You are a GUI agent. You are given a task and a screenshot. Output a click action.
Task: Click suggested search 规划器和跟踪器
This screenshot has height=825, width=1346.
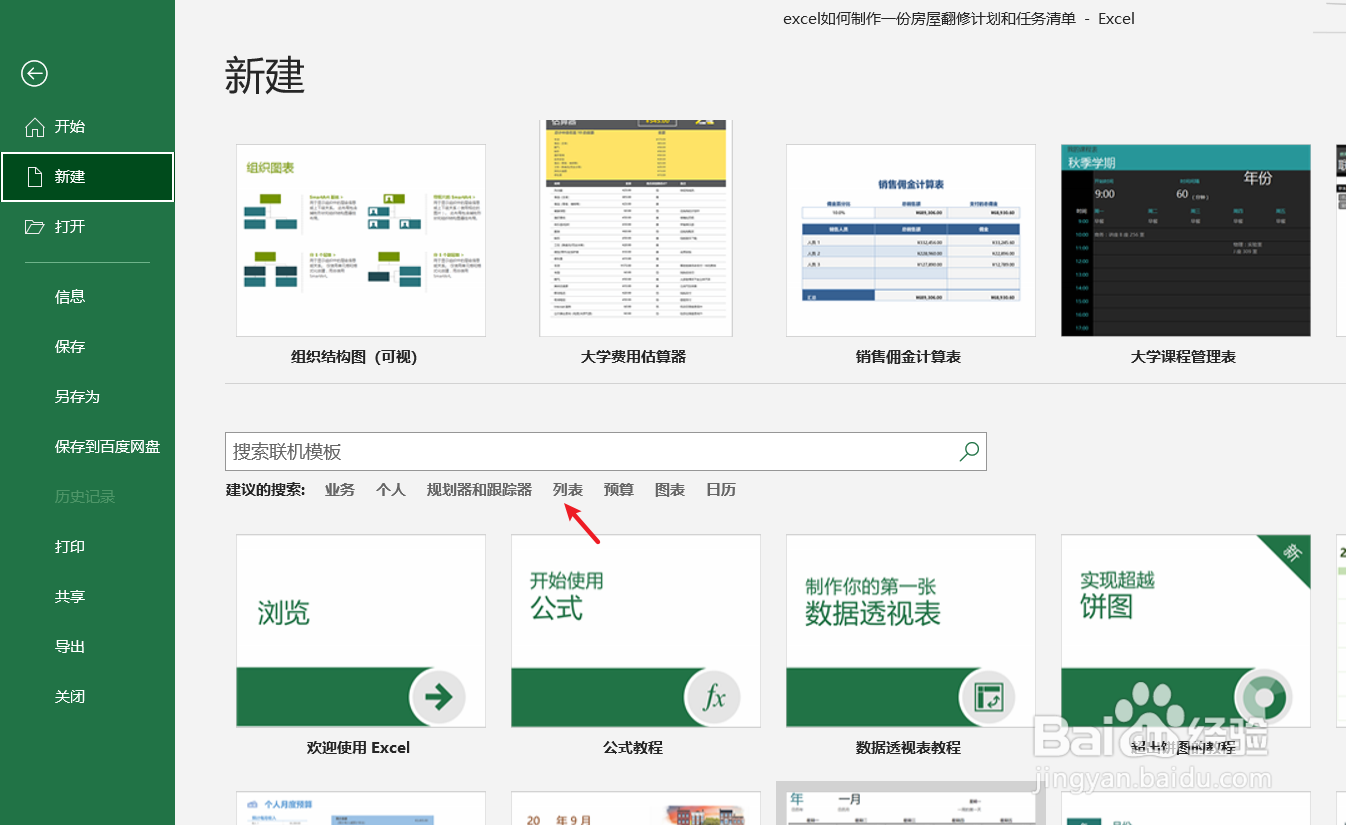pyautogui.click(x=479, y=490)
